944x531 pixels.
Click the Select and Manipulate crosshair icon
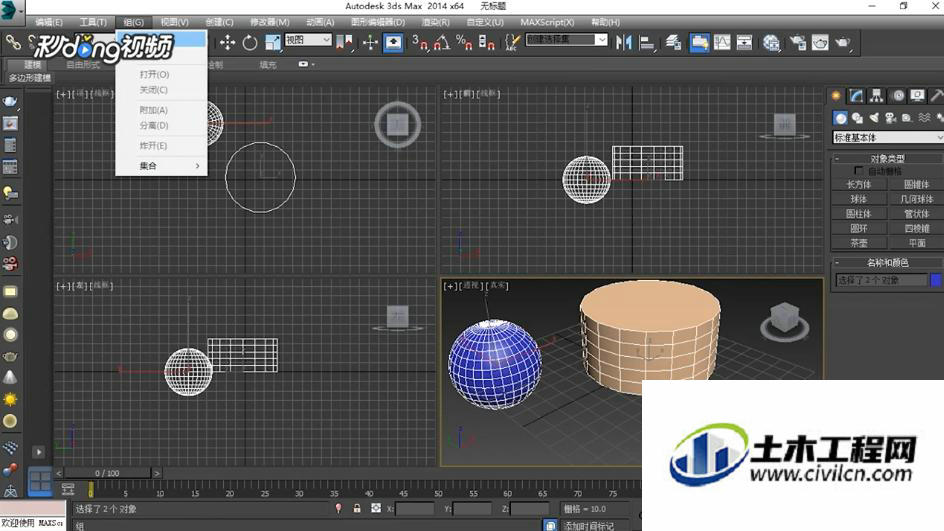[370, 42]
